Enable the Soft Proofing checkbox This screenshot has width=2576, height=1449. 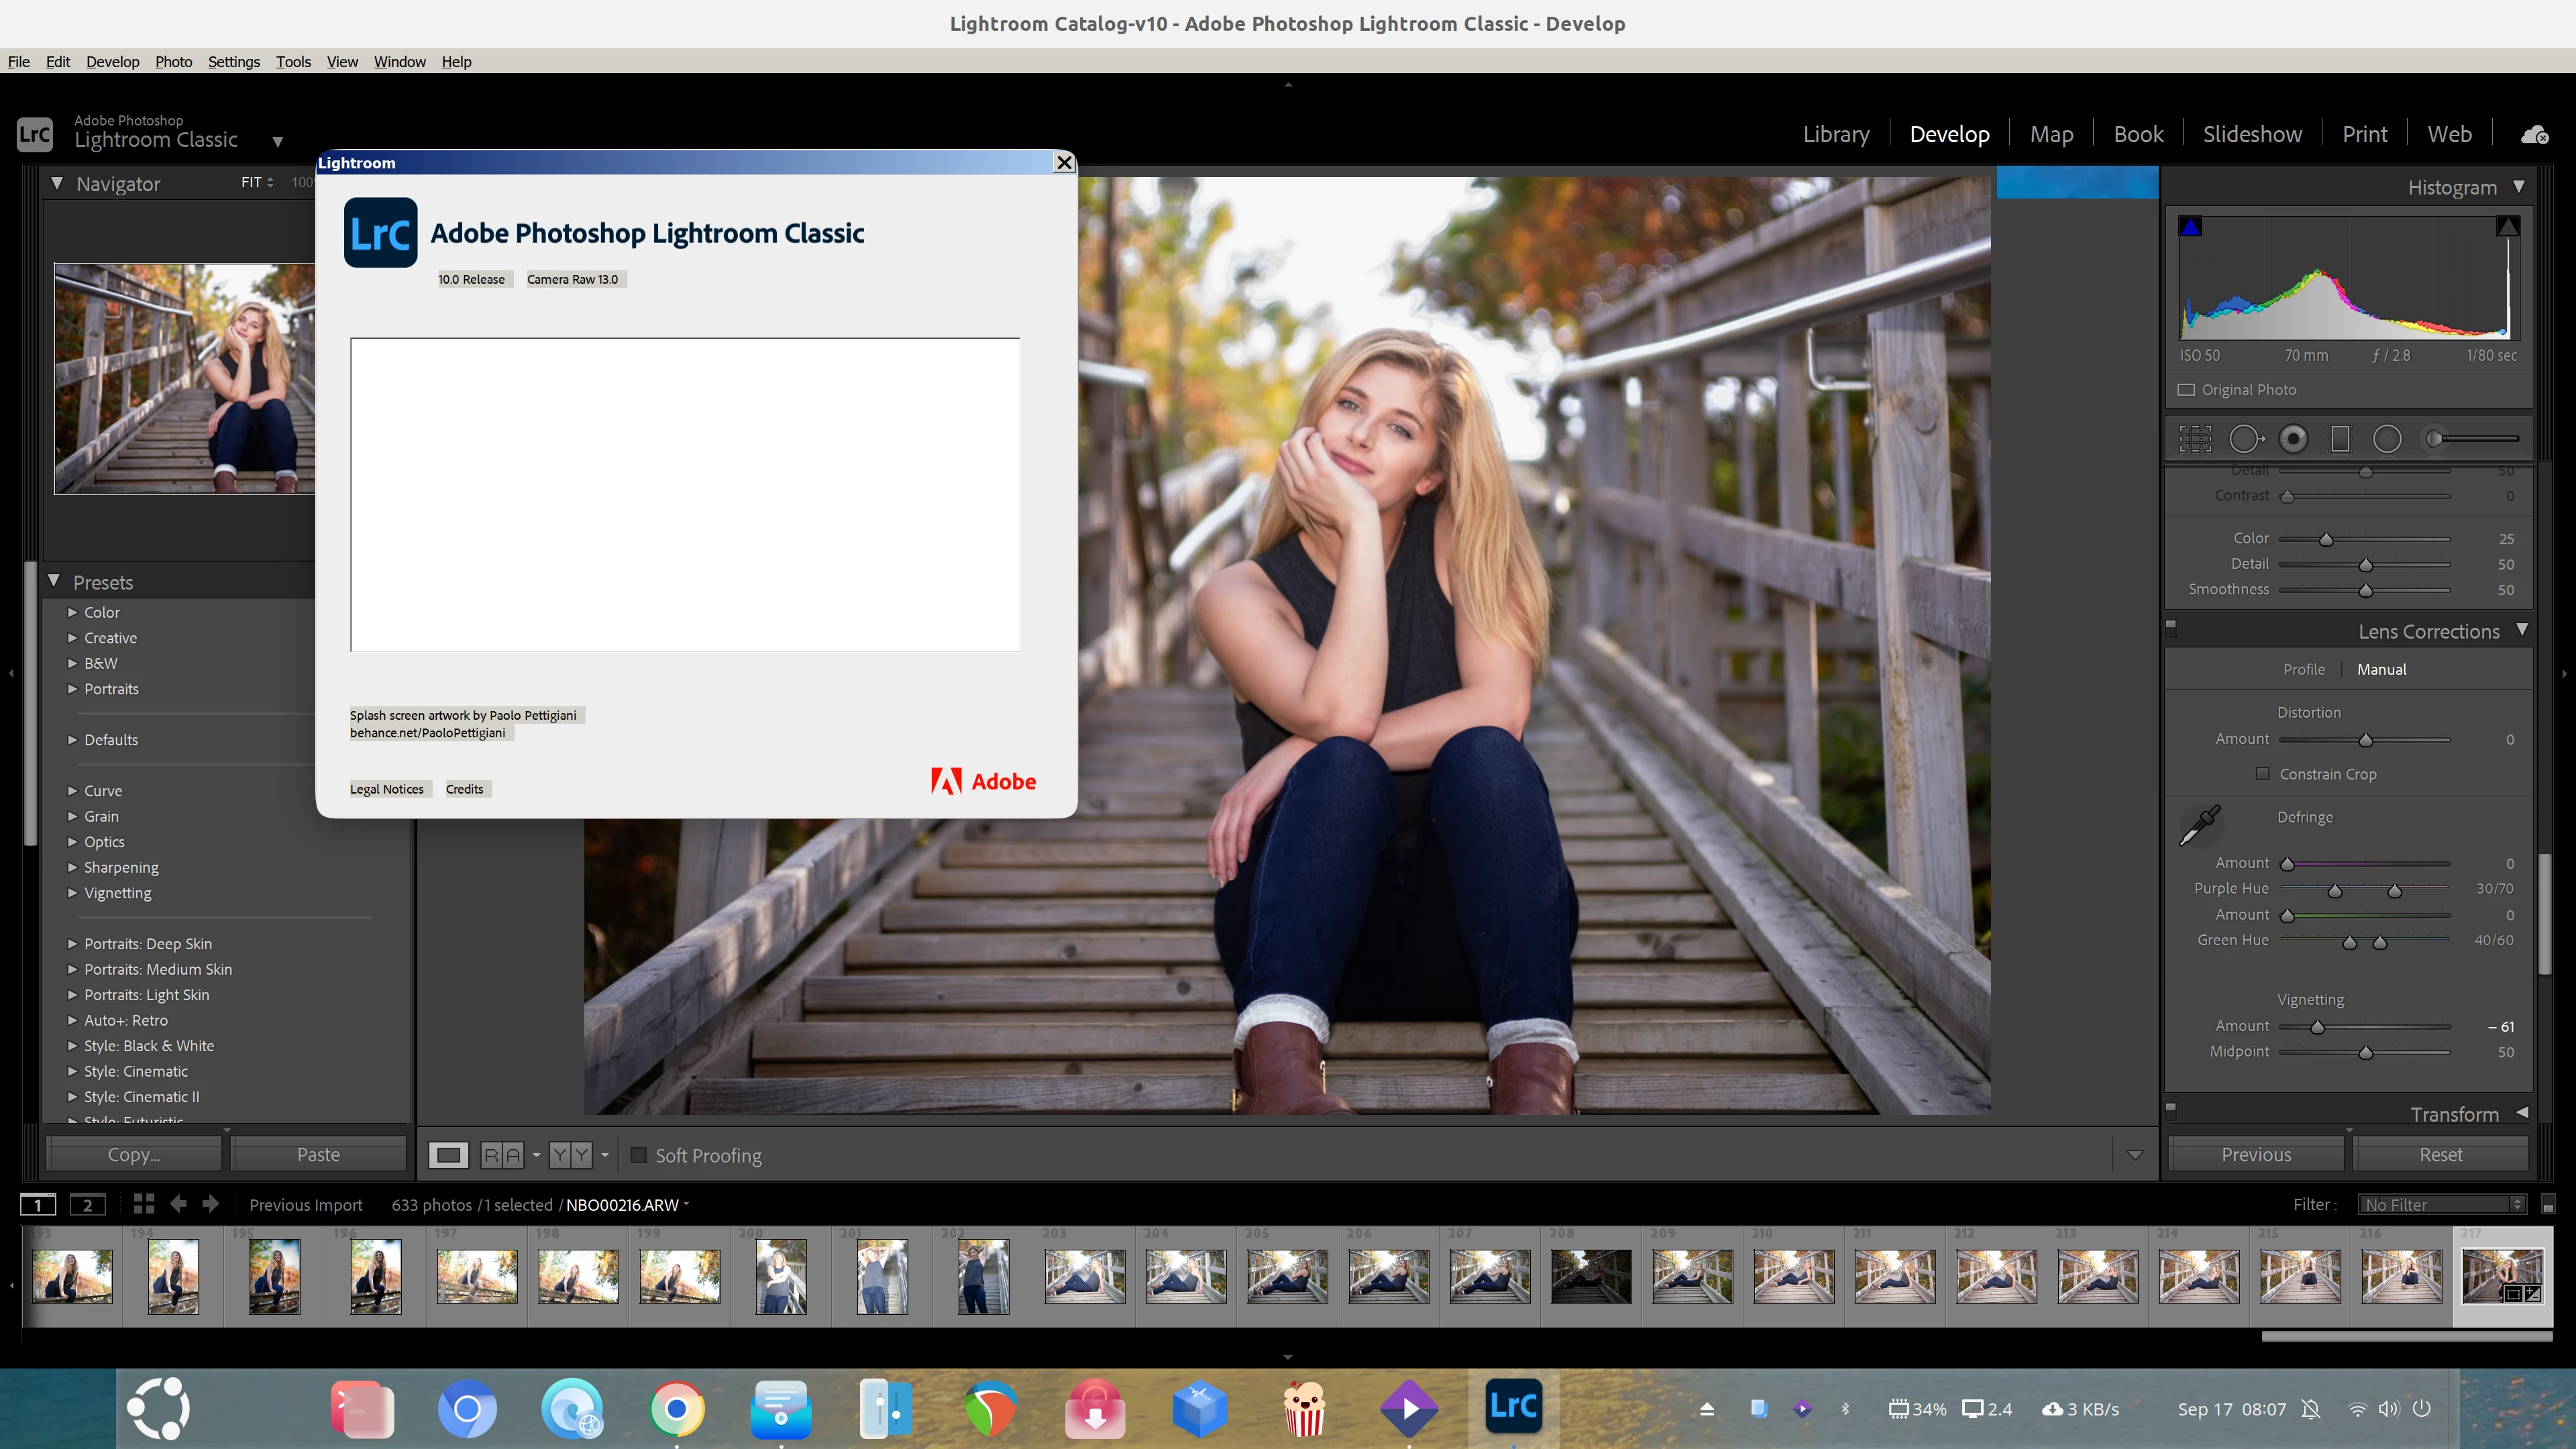point(638,1155)
